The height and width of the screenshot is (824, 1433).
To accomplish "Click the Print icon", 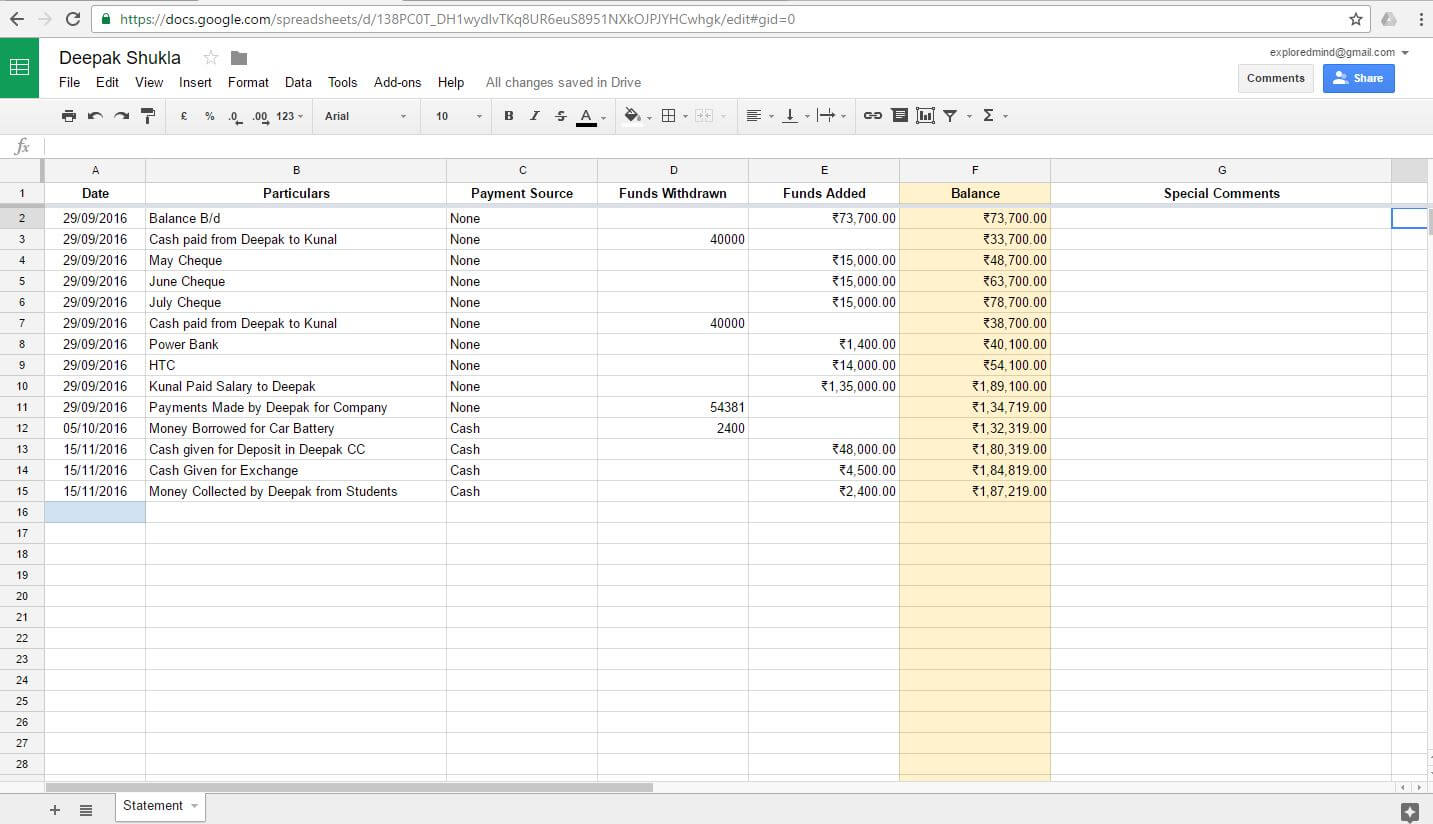I will (69, 115).
